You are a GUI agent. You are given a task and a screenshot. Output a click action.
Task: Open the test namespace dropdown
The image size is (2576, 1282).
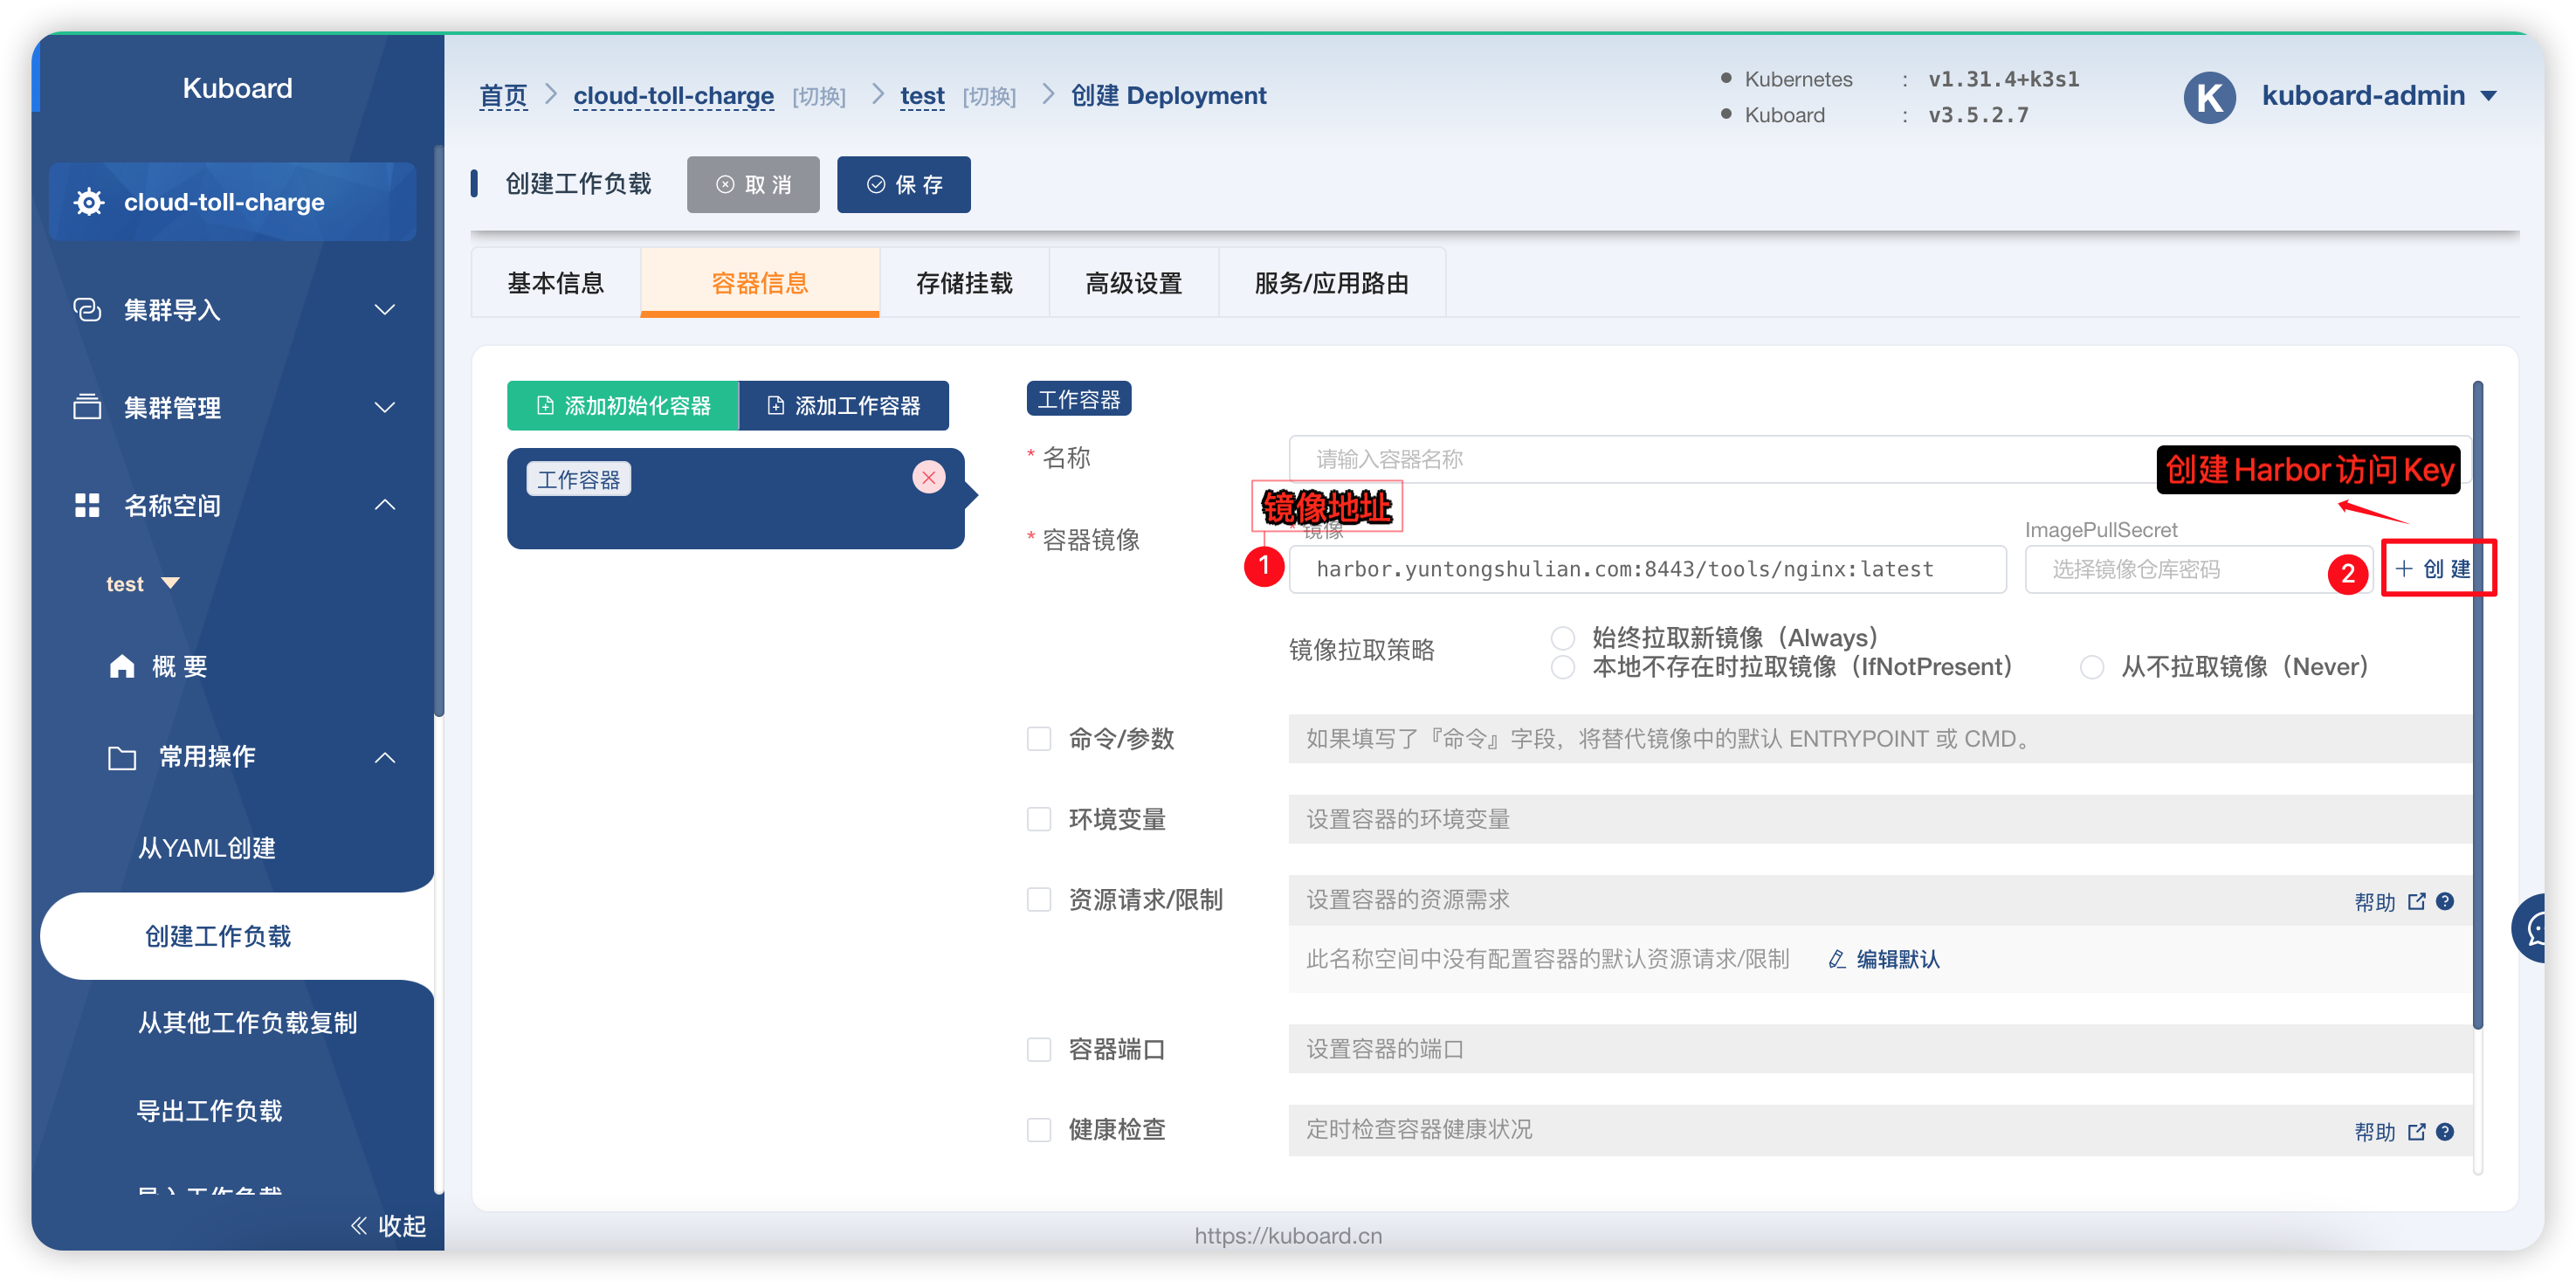click(142, 584)
